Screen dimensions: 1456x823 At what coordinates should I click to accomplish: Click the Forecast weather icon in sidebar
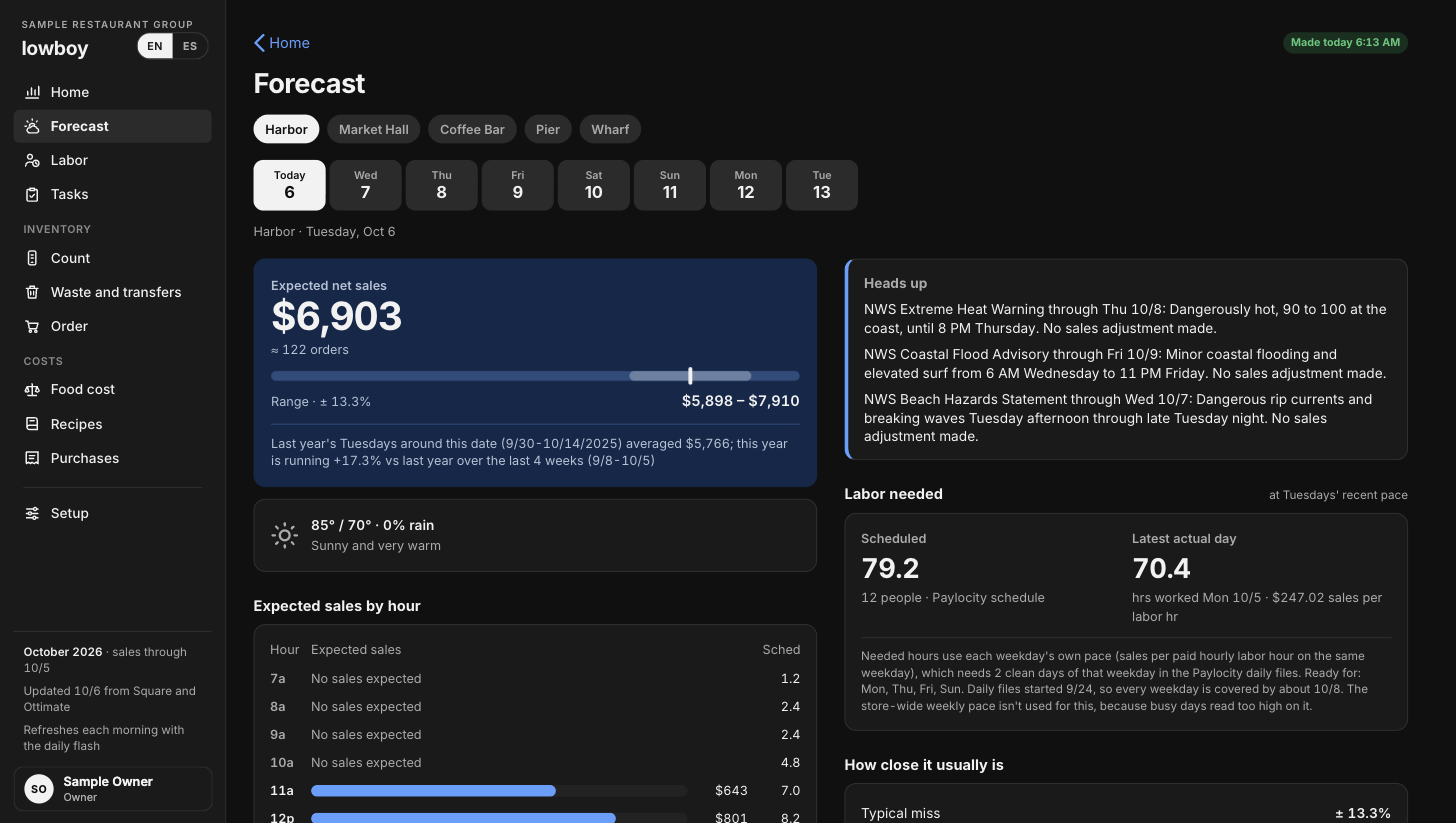click(x=32, y=126)
